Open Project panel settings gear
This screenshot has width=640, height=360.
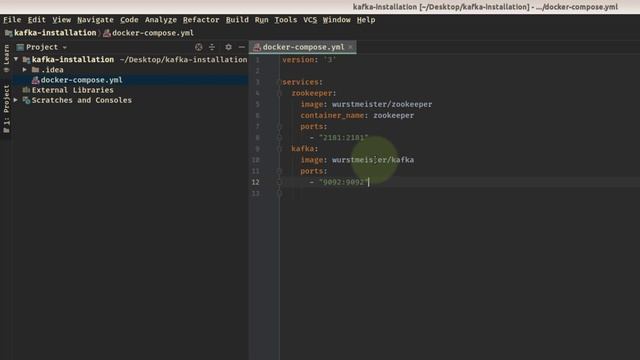click(229, 47)
